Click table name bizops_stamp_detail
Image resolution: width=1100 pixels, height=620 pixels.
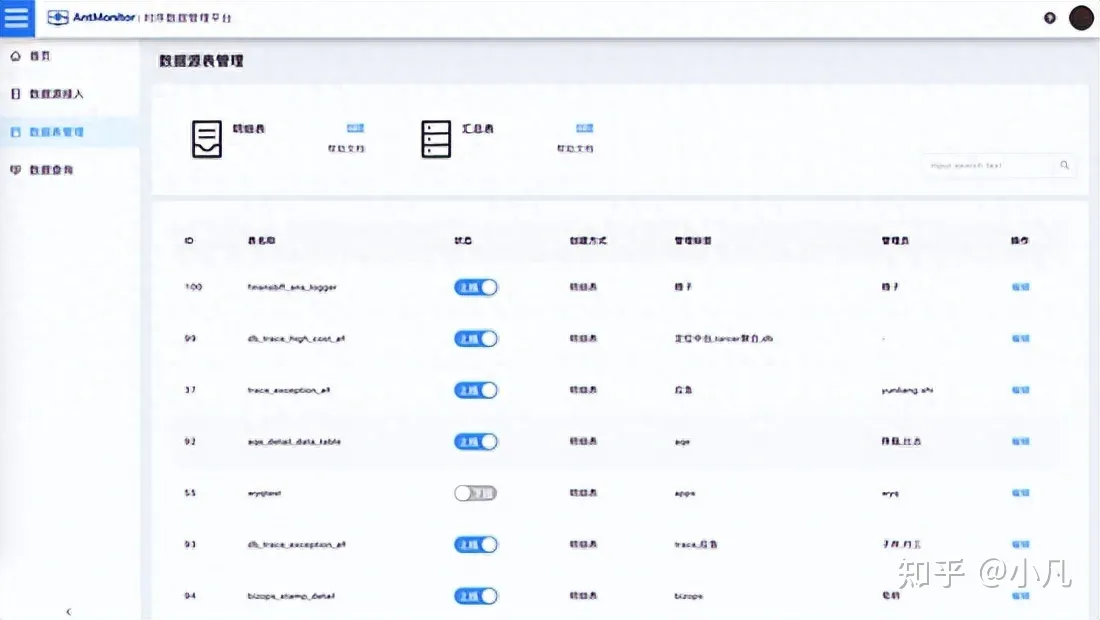coord(291,596)
